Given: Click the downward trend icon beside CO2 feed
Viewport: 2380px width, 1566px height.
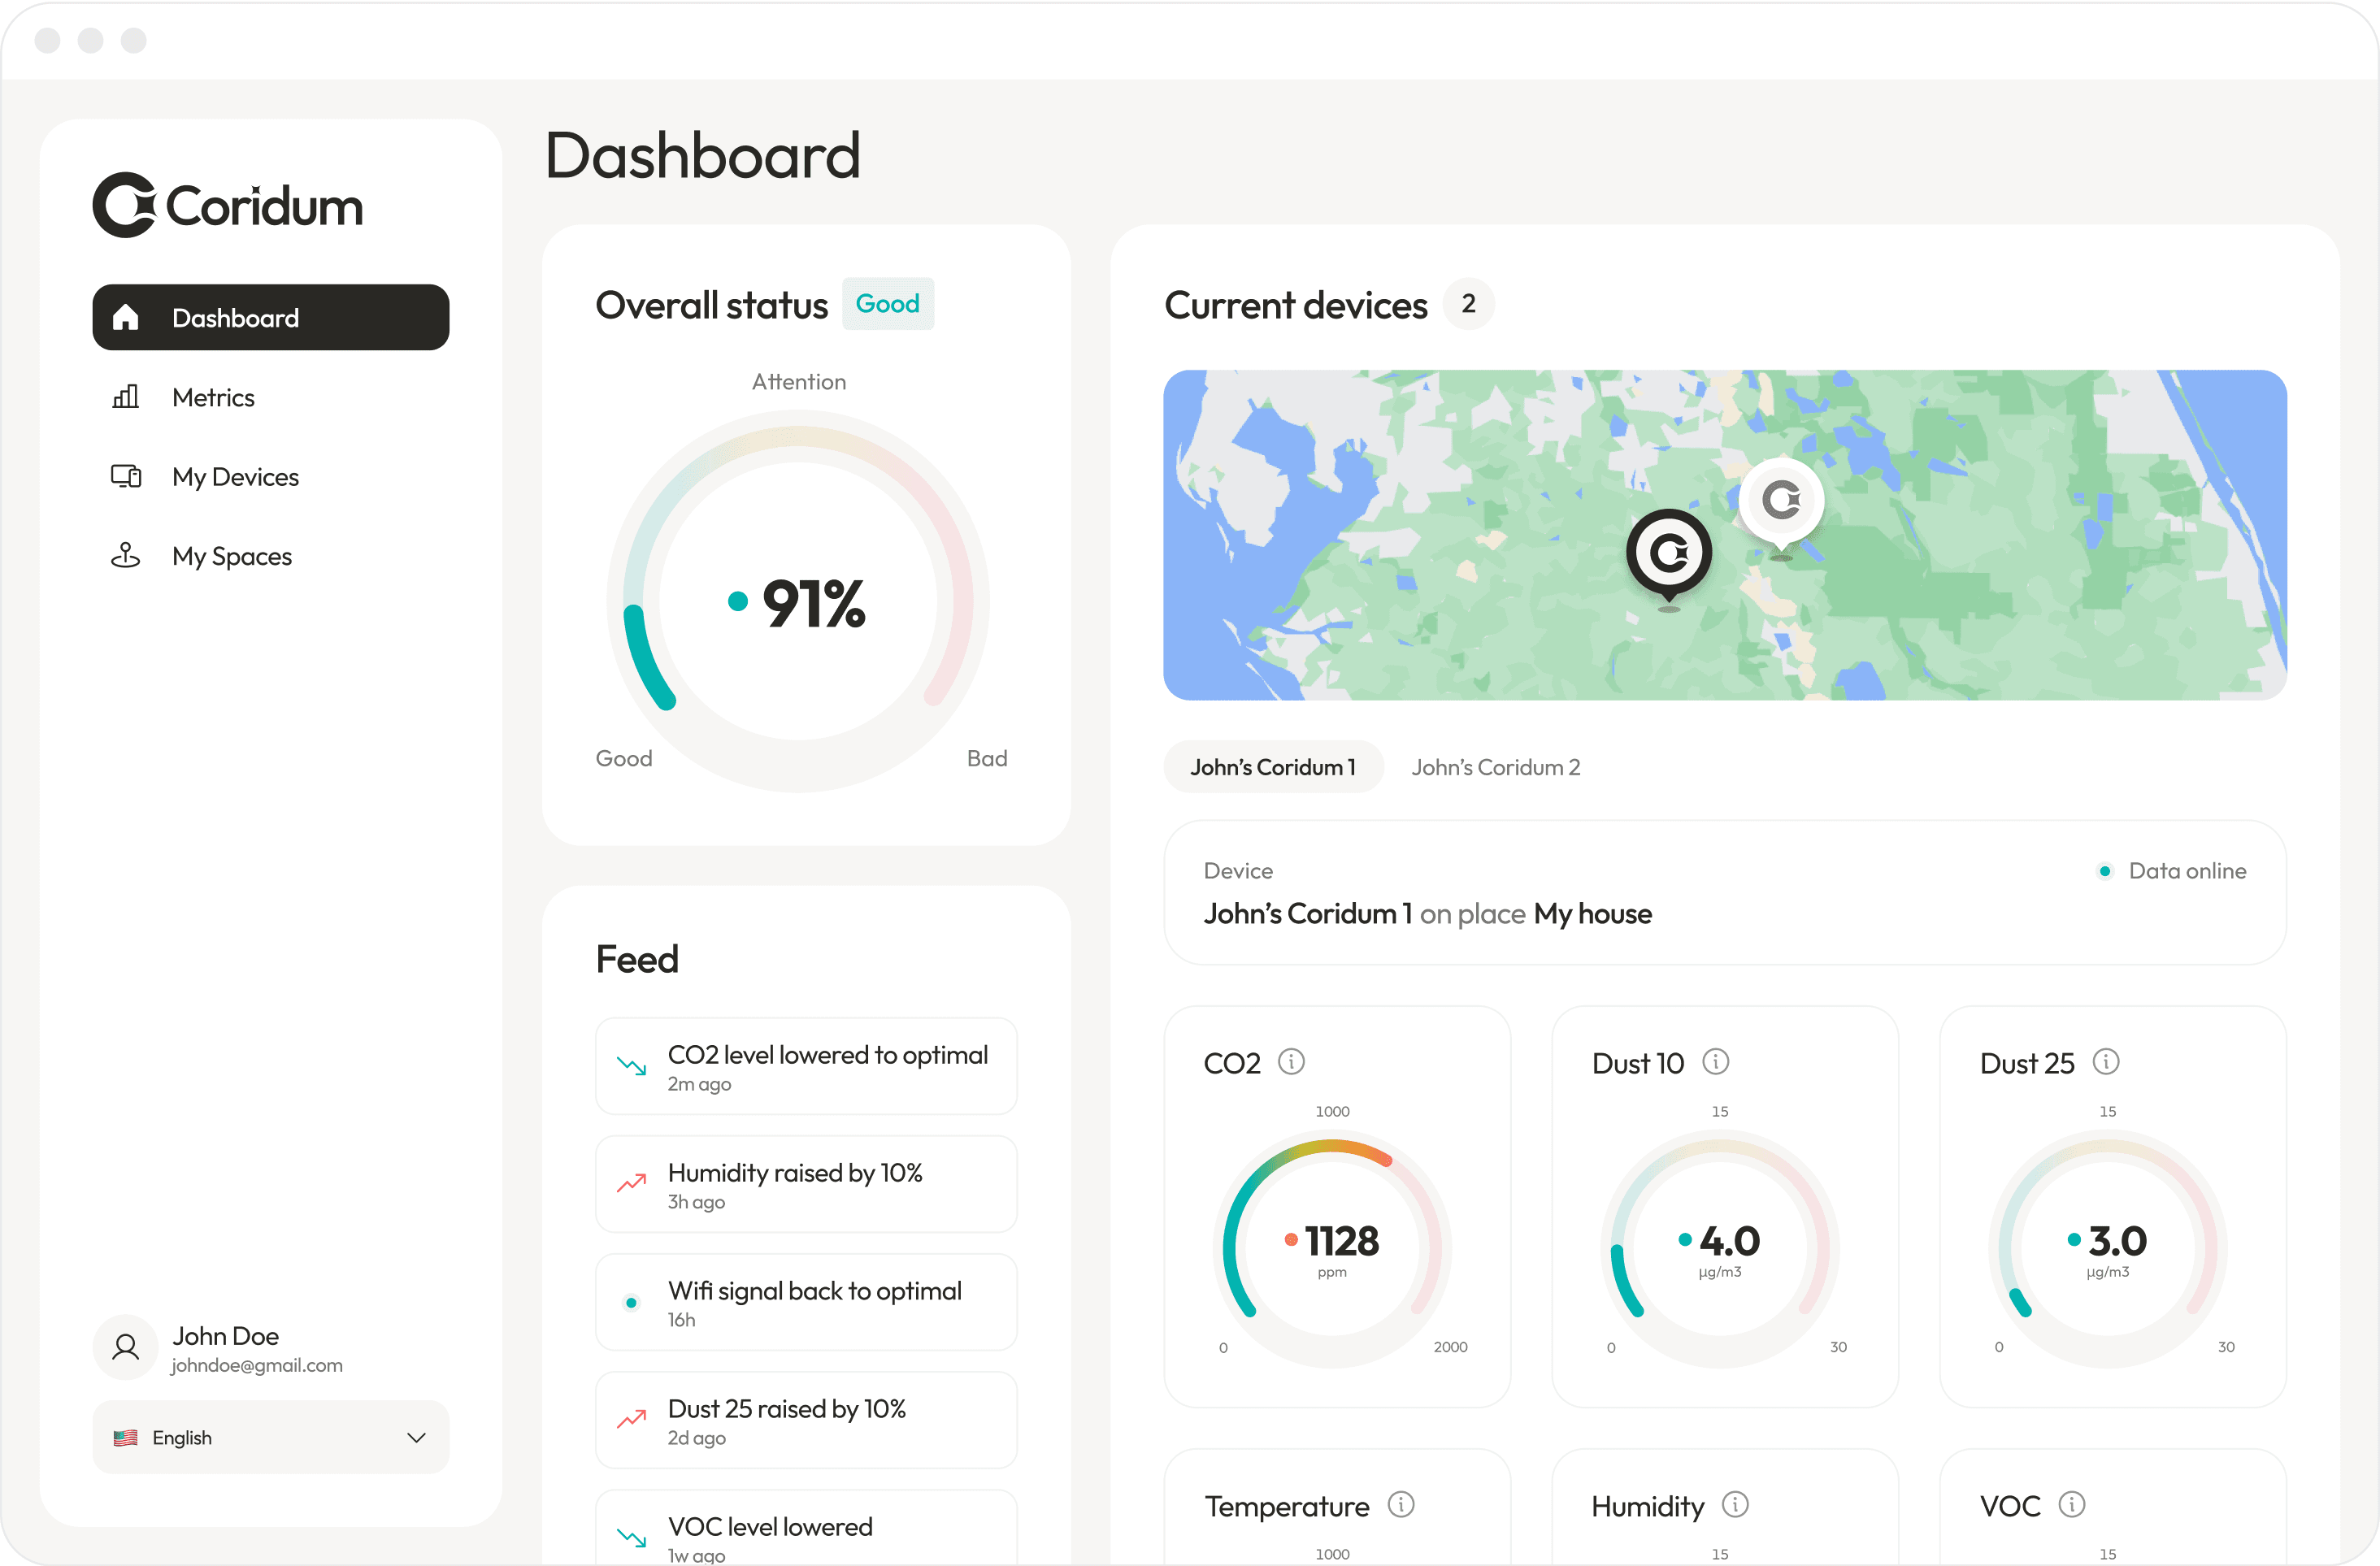Looking at the screenshot, I should [x=631, y=1066].
